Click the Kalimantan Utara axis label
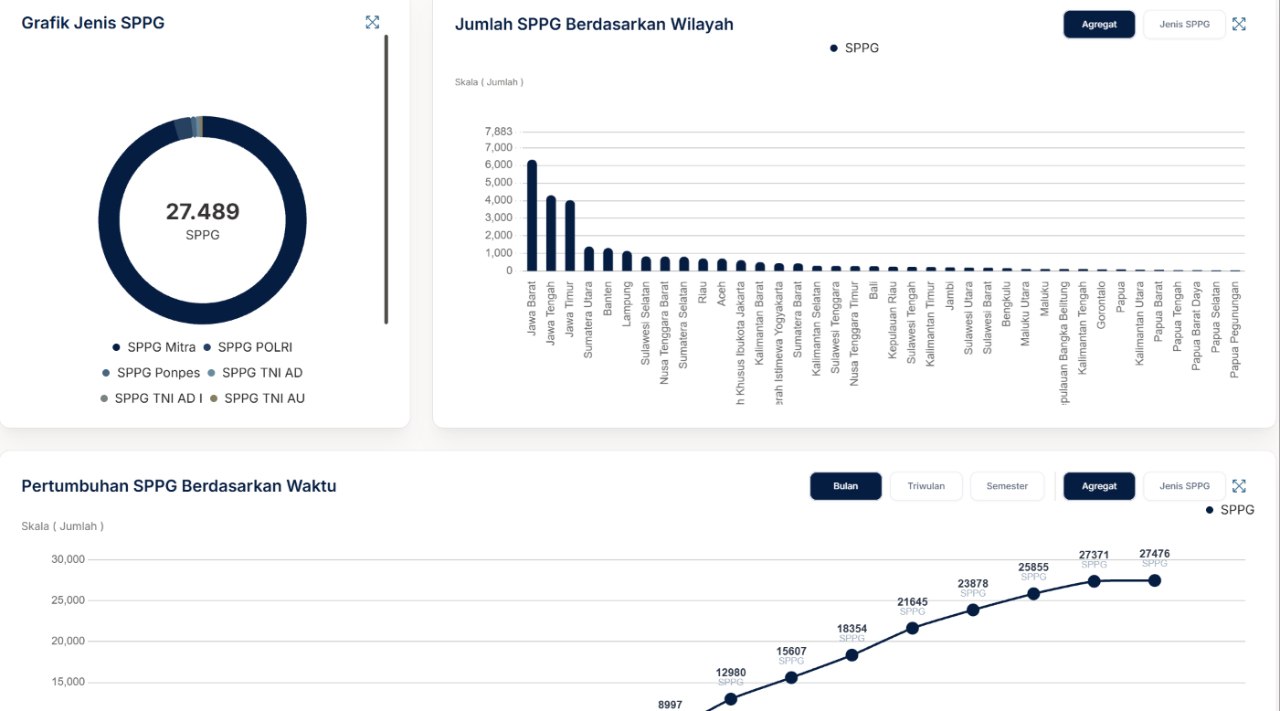1280x711 pixels. tap(1140, 324)
